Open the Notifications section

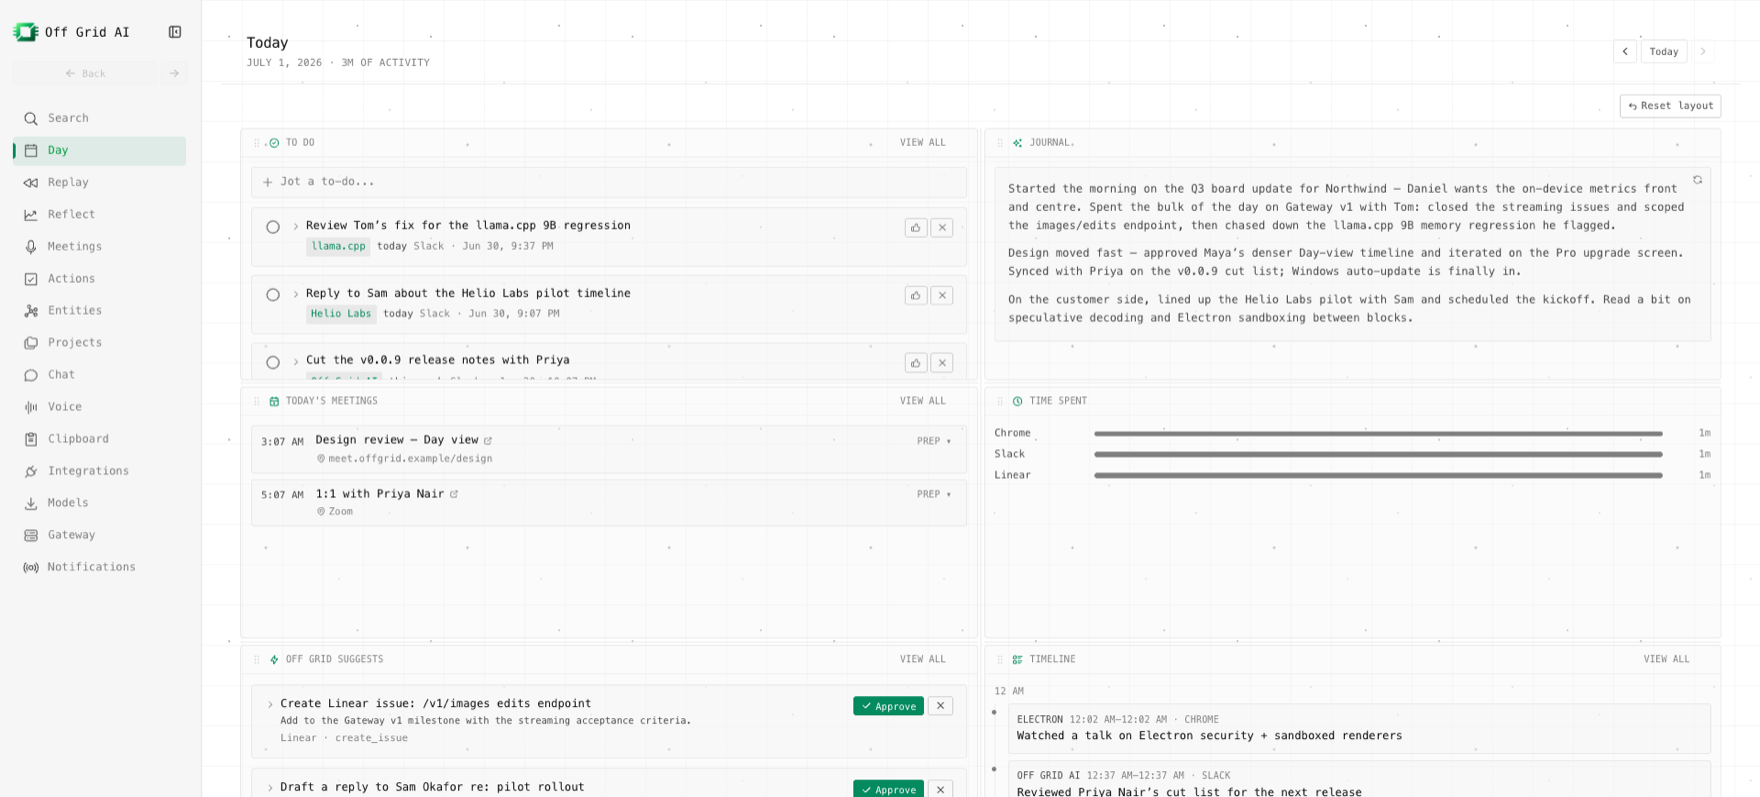99,566
